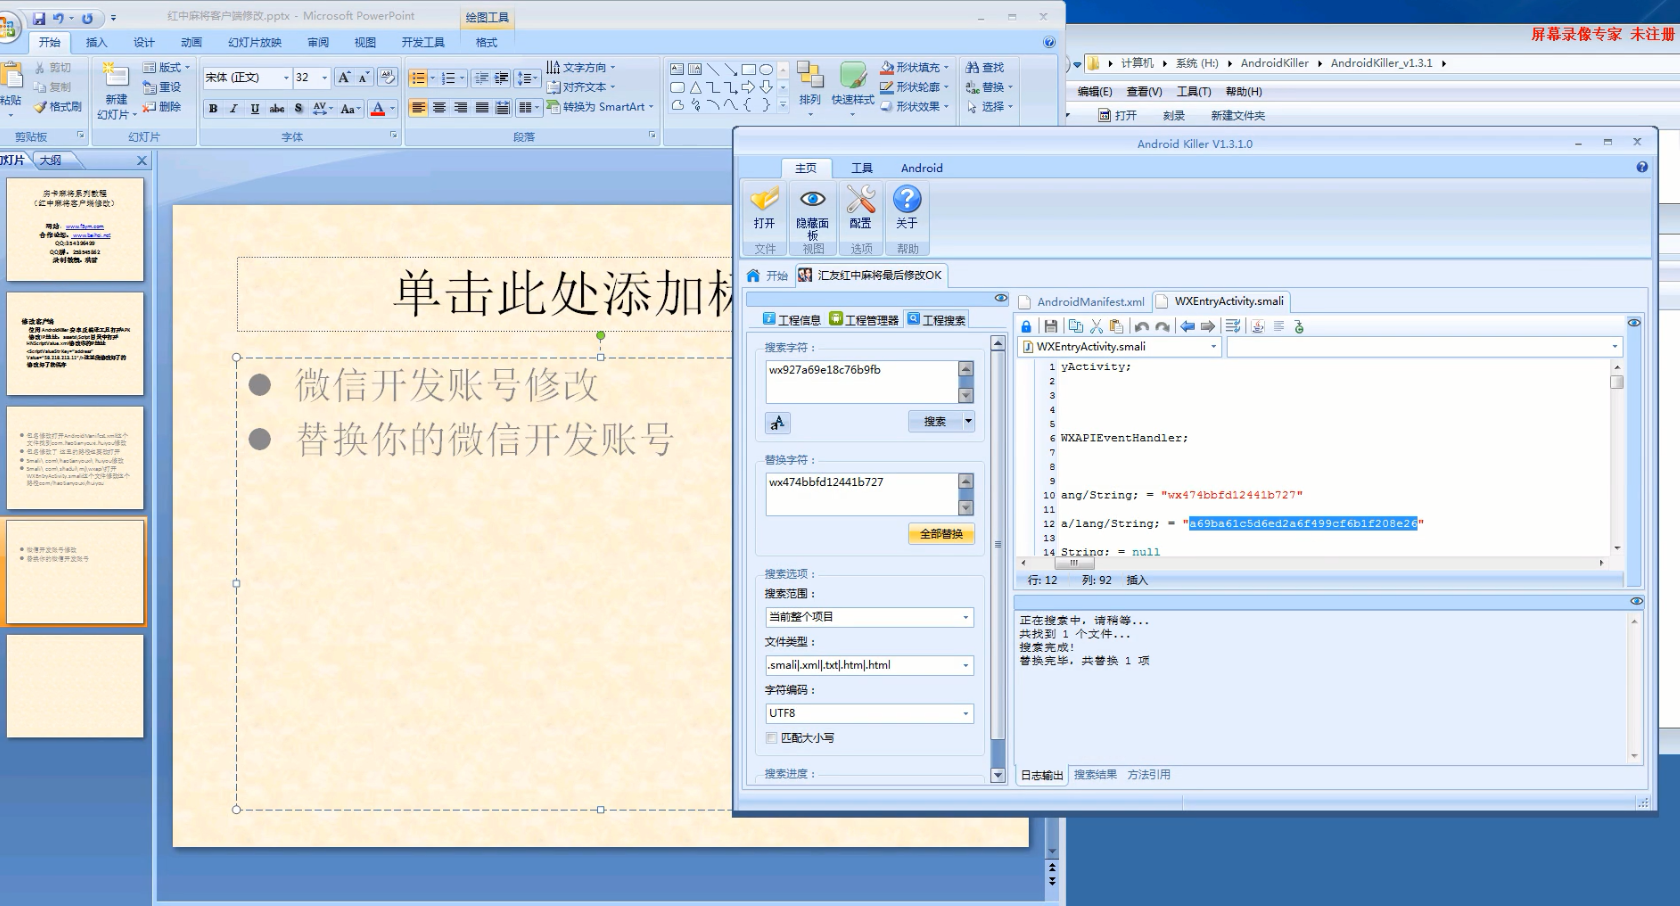Toggle text shadow (S) formatting
This screenshot has width=1680, height=906.
[x=299, y=108]
